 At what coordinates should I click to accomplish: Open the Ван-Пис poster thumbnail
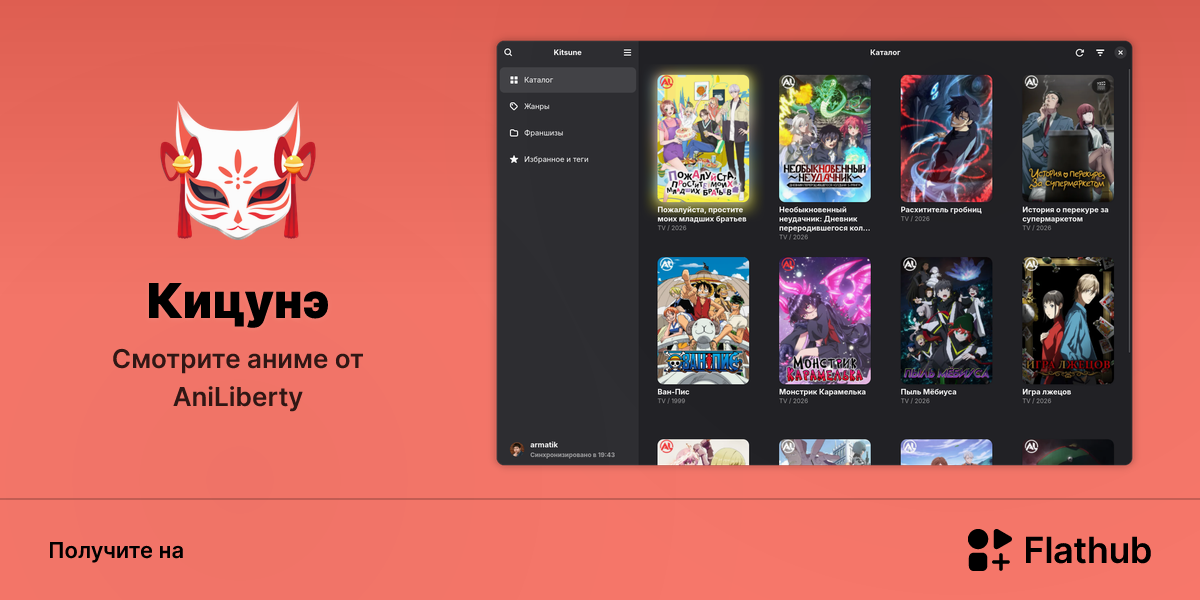coord(703,321)
